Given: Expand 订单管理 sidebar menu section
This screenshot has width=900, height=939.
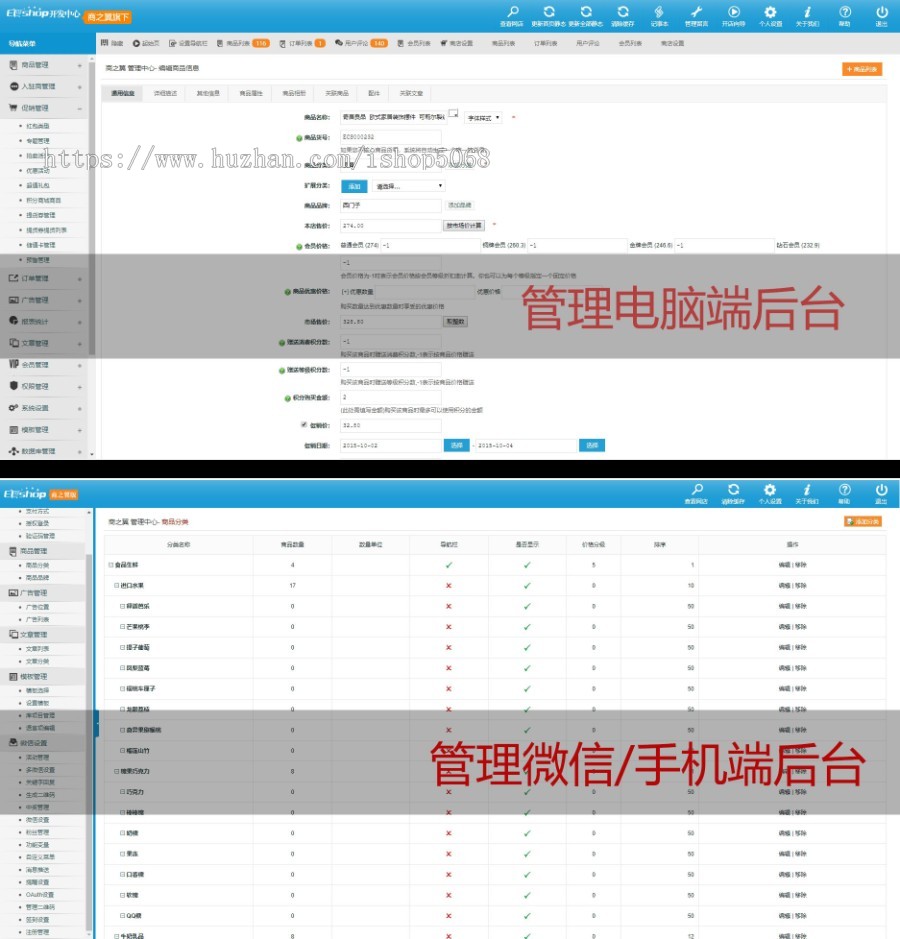Looking at the screenshot, I should pos(44,278).
